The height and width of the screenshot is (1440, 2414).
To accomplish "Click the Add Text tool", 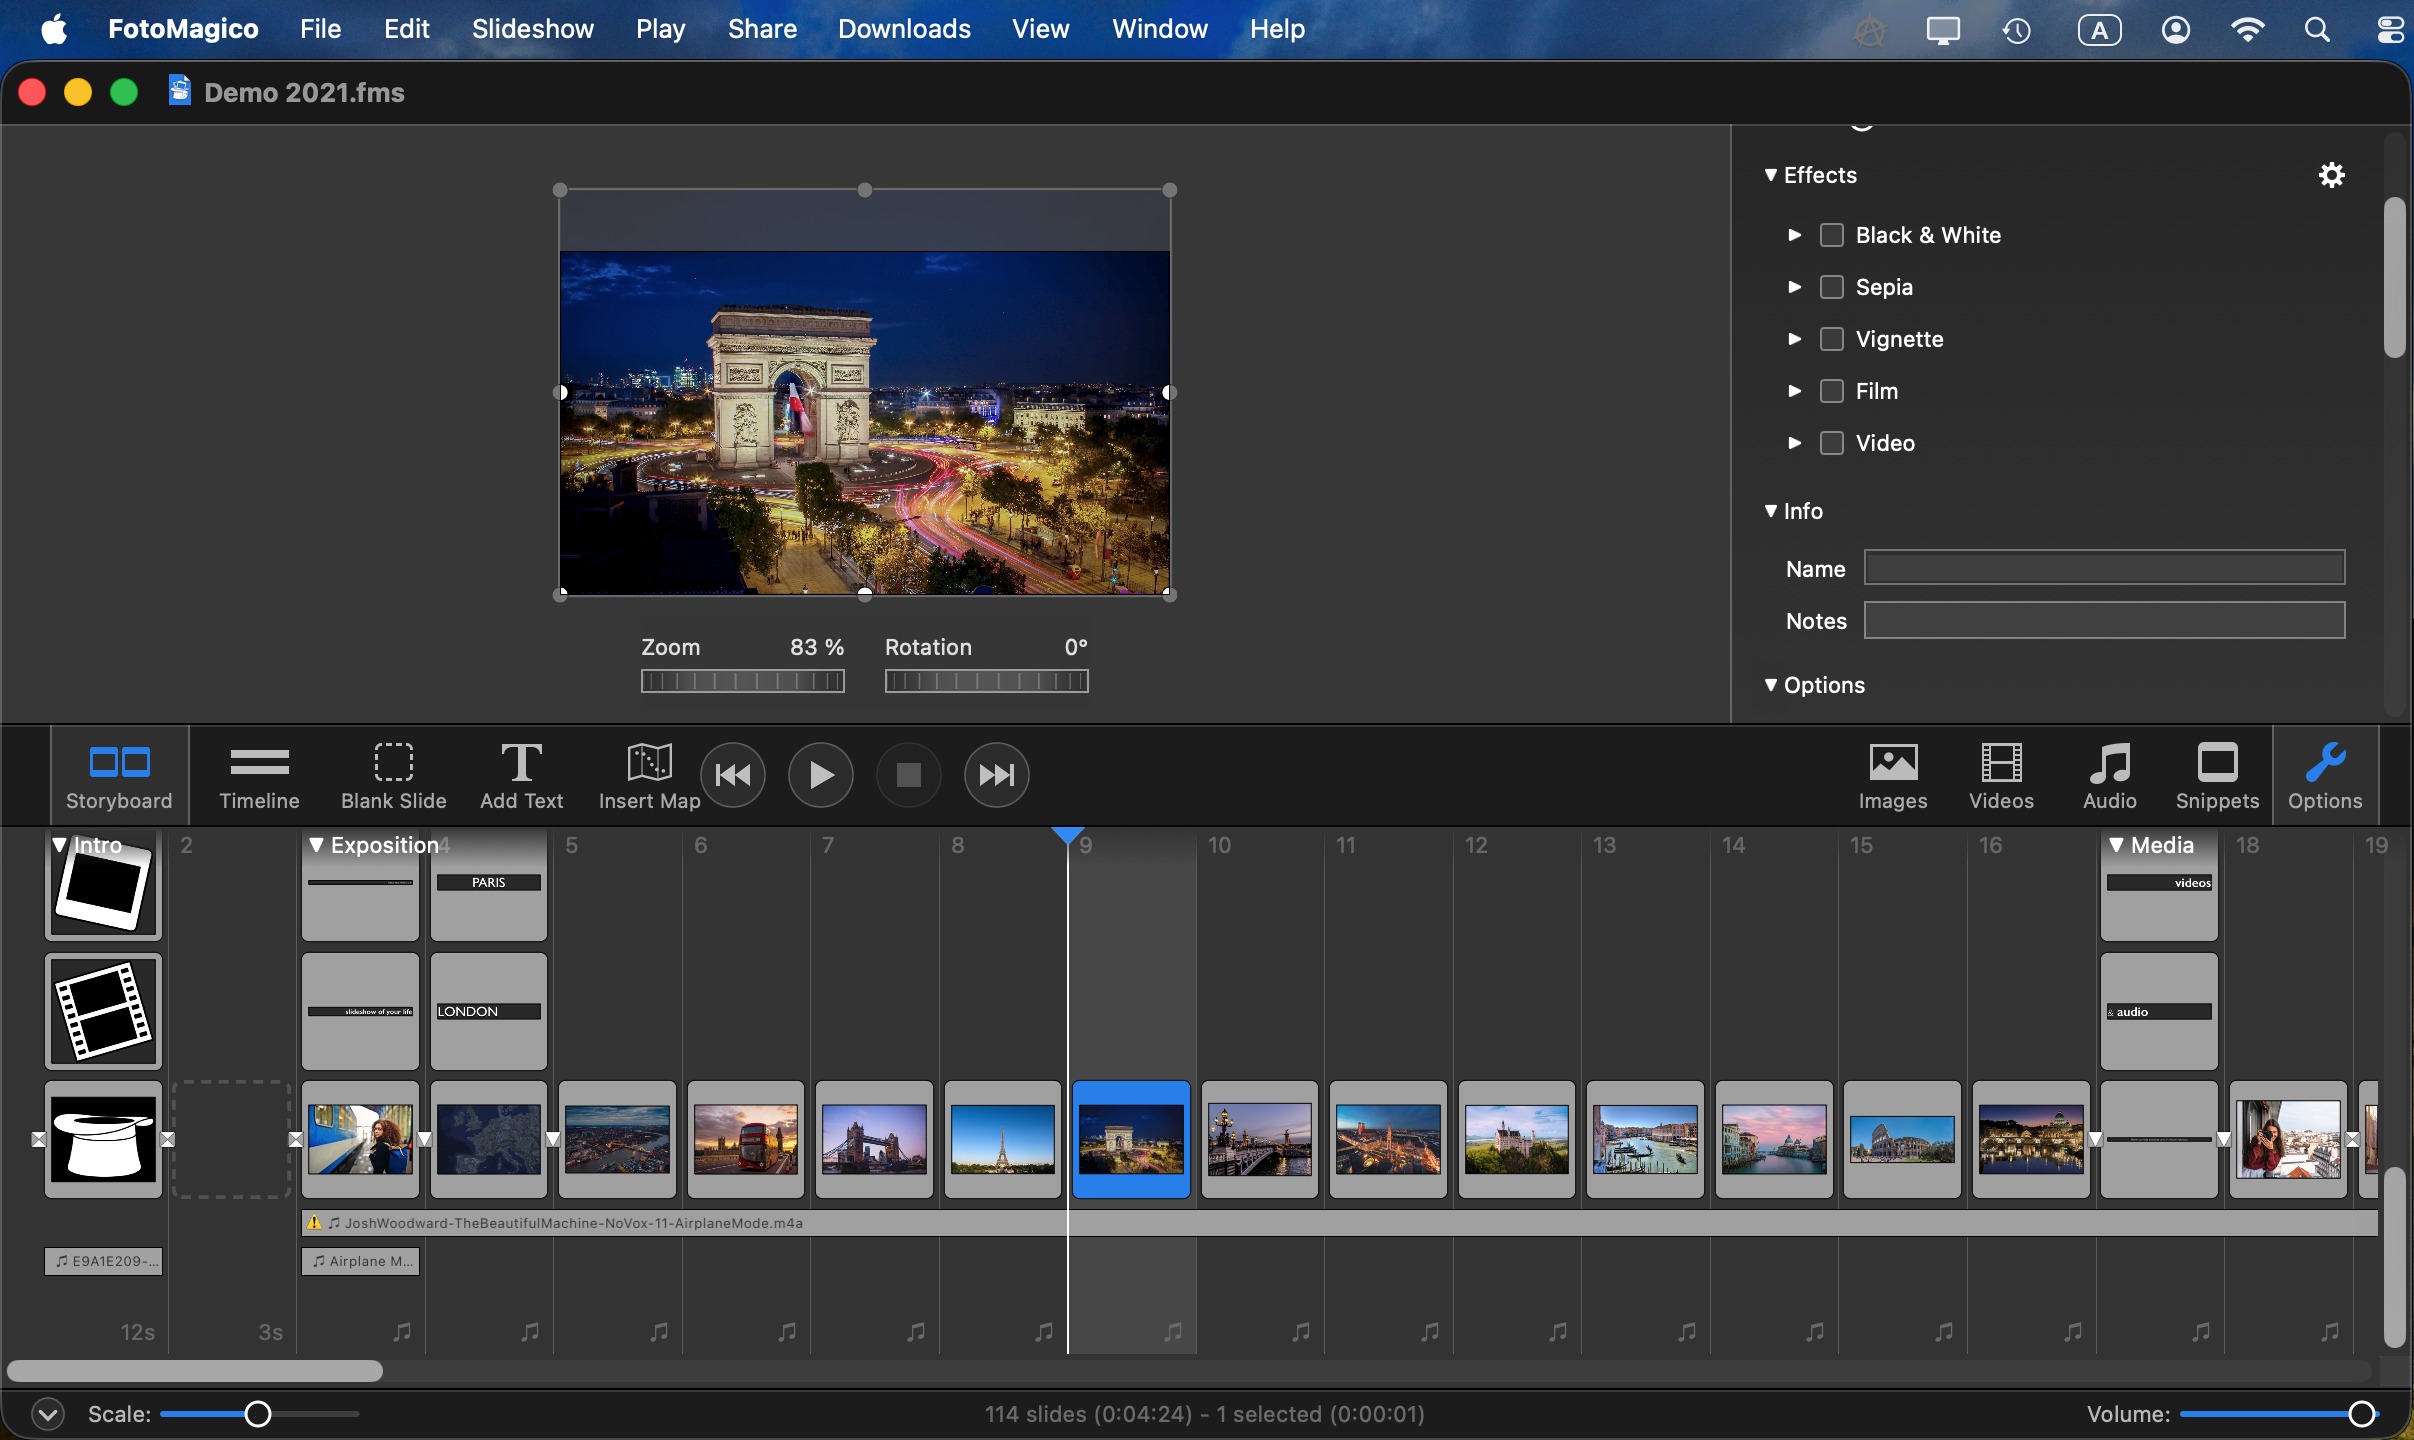I will (x=521, y=776).
